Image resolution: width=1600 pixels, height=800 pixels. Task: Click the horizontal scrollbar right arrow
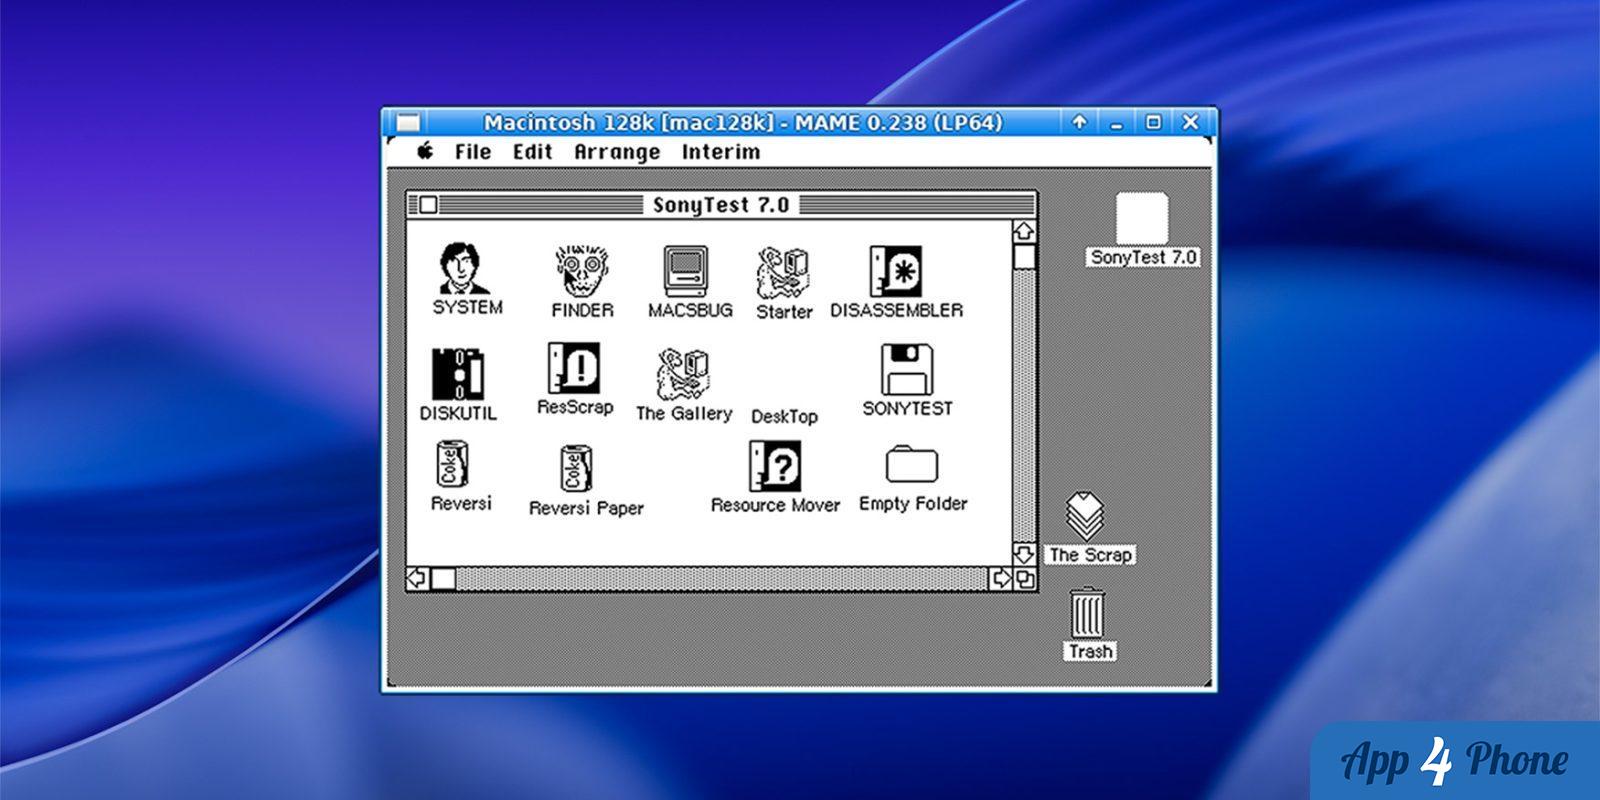click(x=1001, y=578)
